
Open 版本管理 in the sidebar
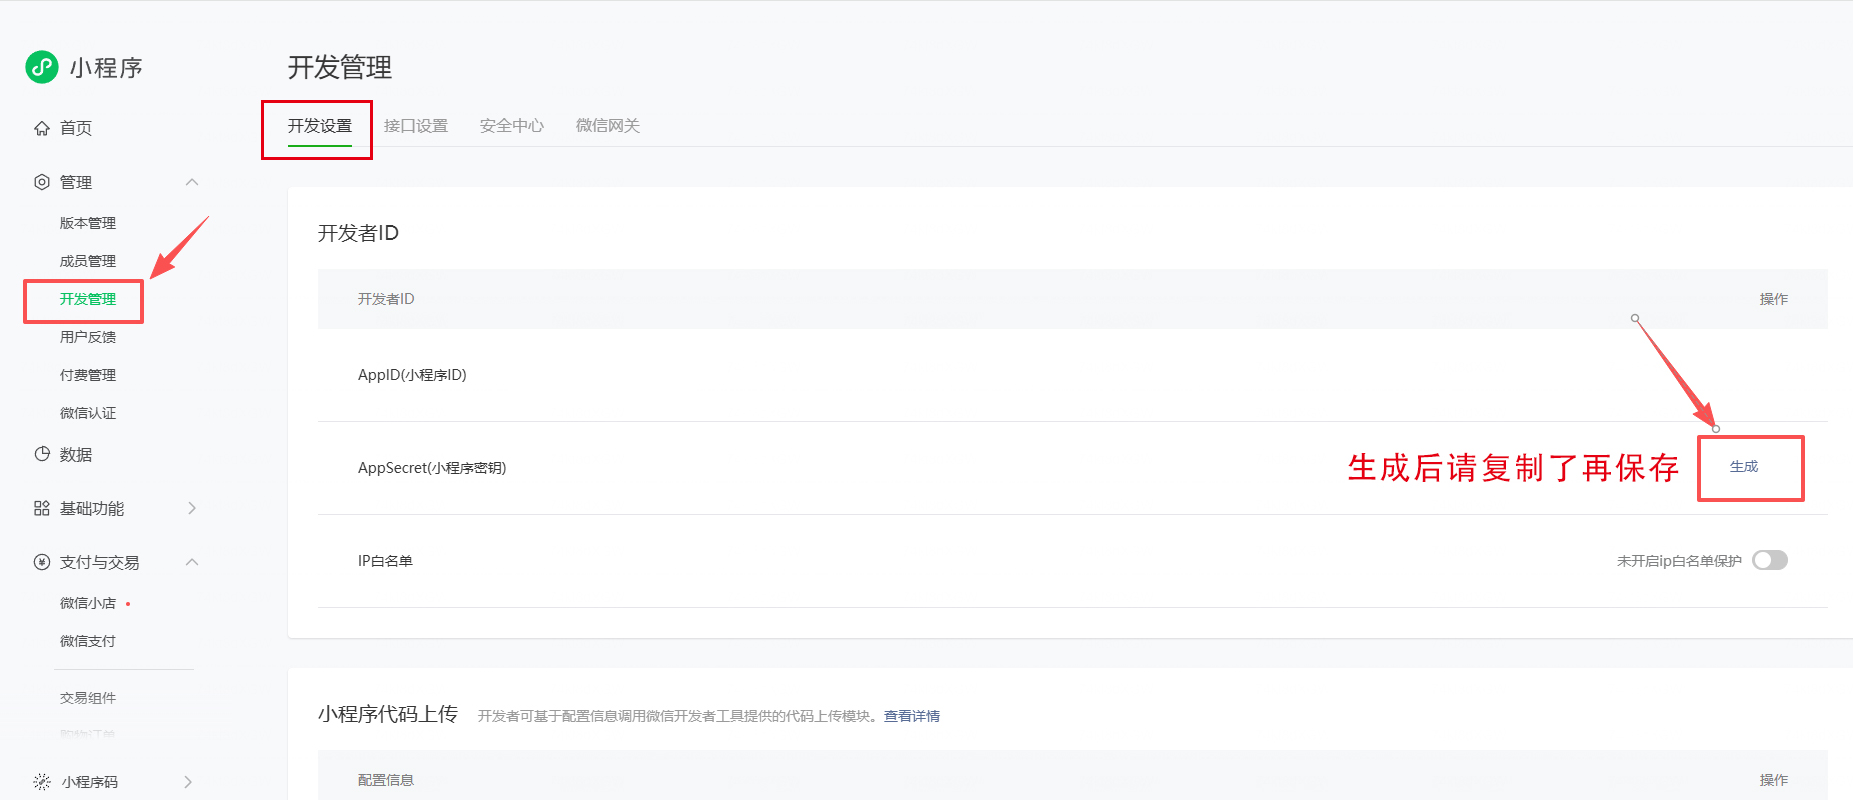[x=88, y=223]
